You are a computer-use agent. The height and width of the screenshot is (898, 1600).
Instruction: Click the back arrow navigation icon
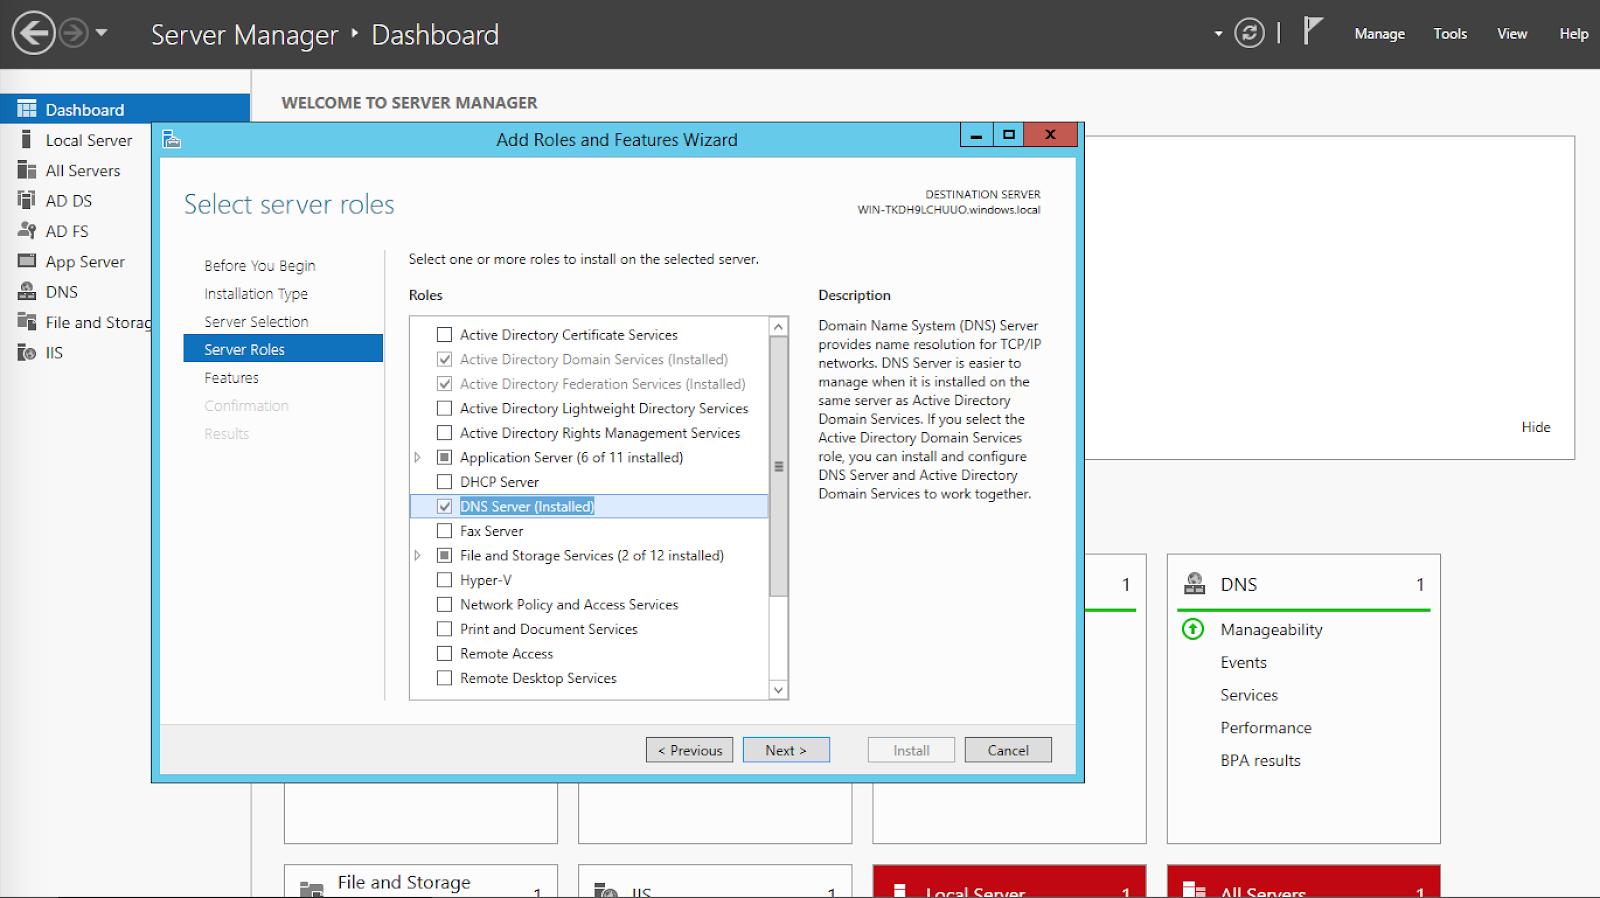click(33, 33)
